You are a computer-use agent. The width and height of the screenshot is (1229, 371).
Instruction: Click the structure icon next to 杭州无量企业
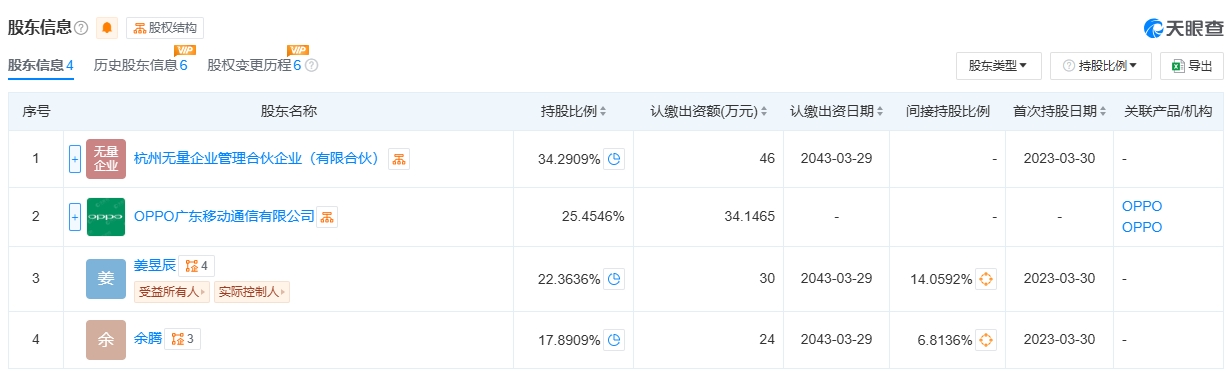click(398, 159)
